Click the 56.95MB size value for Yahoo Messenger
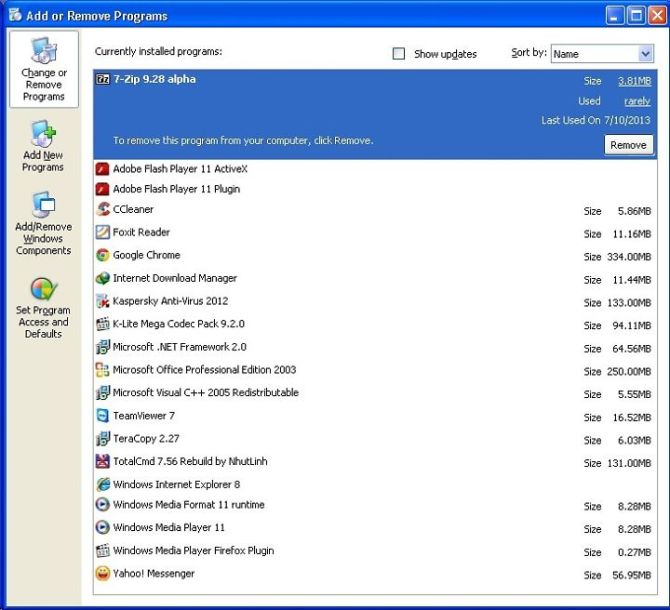Image resolution: width=670 pixels, height=610 pixels. click(x=632, y=575)
